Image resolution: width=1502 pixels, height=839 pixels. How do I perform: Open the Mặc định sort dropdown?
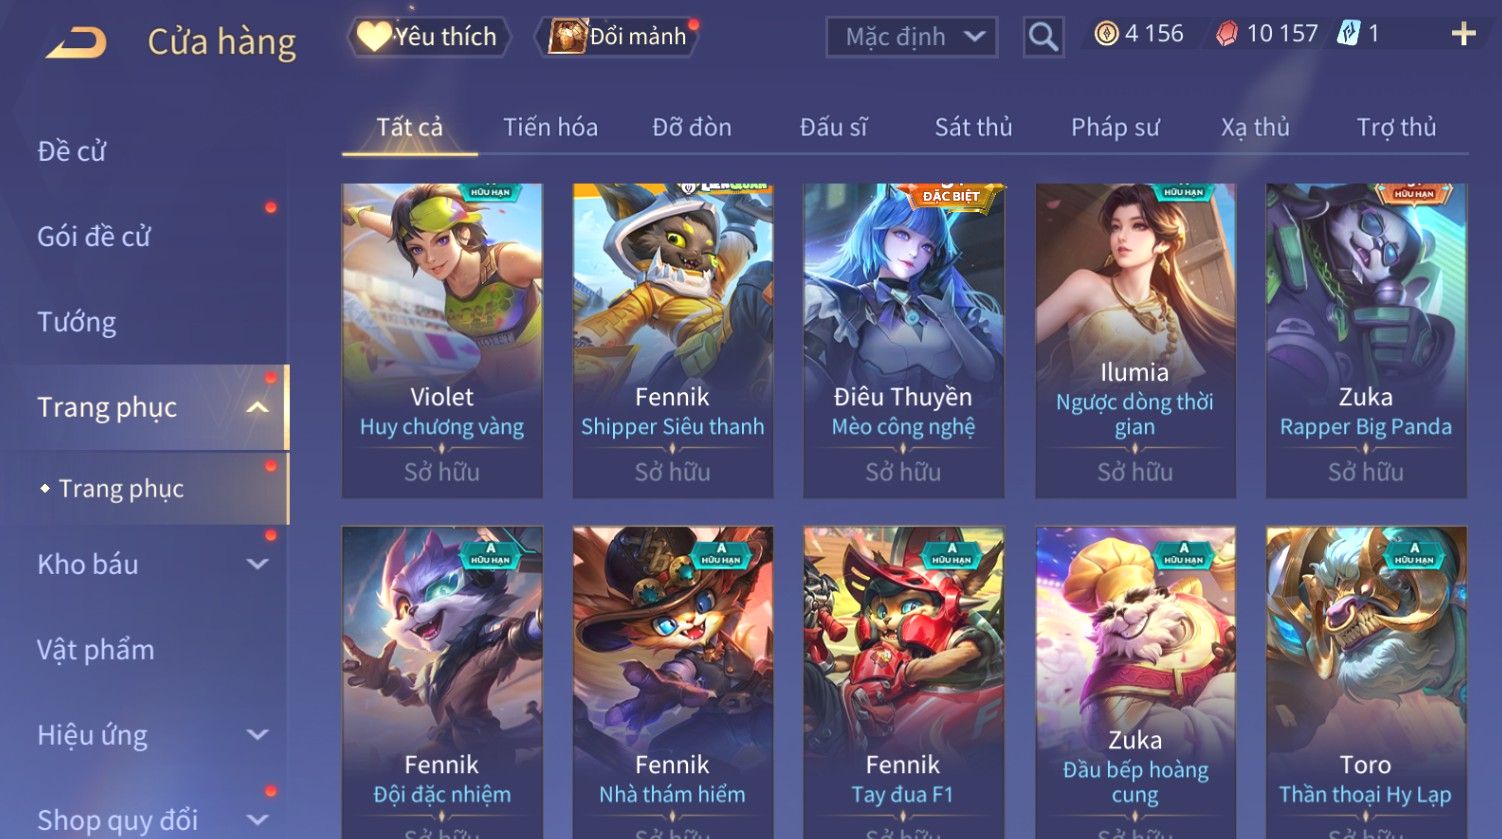(x=912, y=37)
